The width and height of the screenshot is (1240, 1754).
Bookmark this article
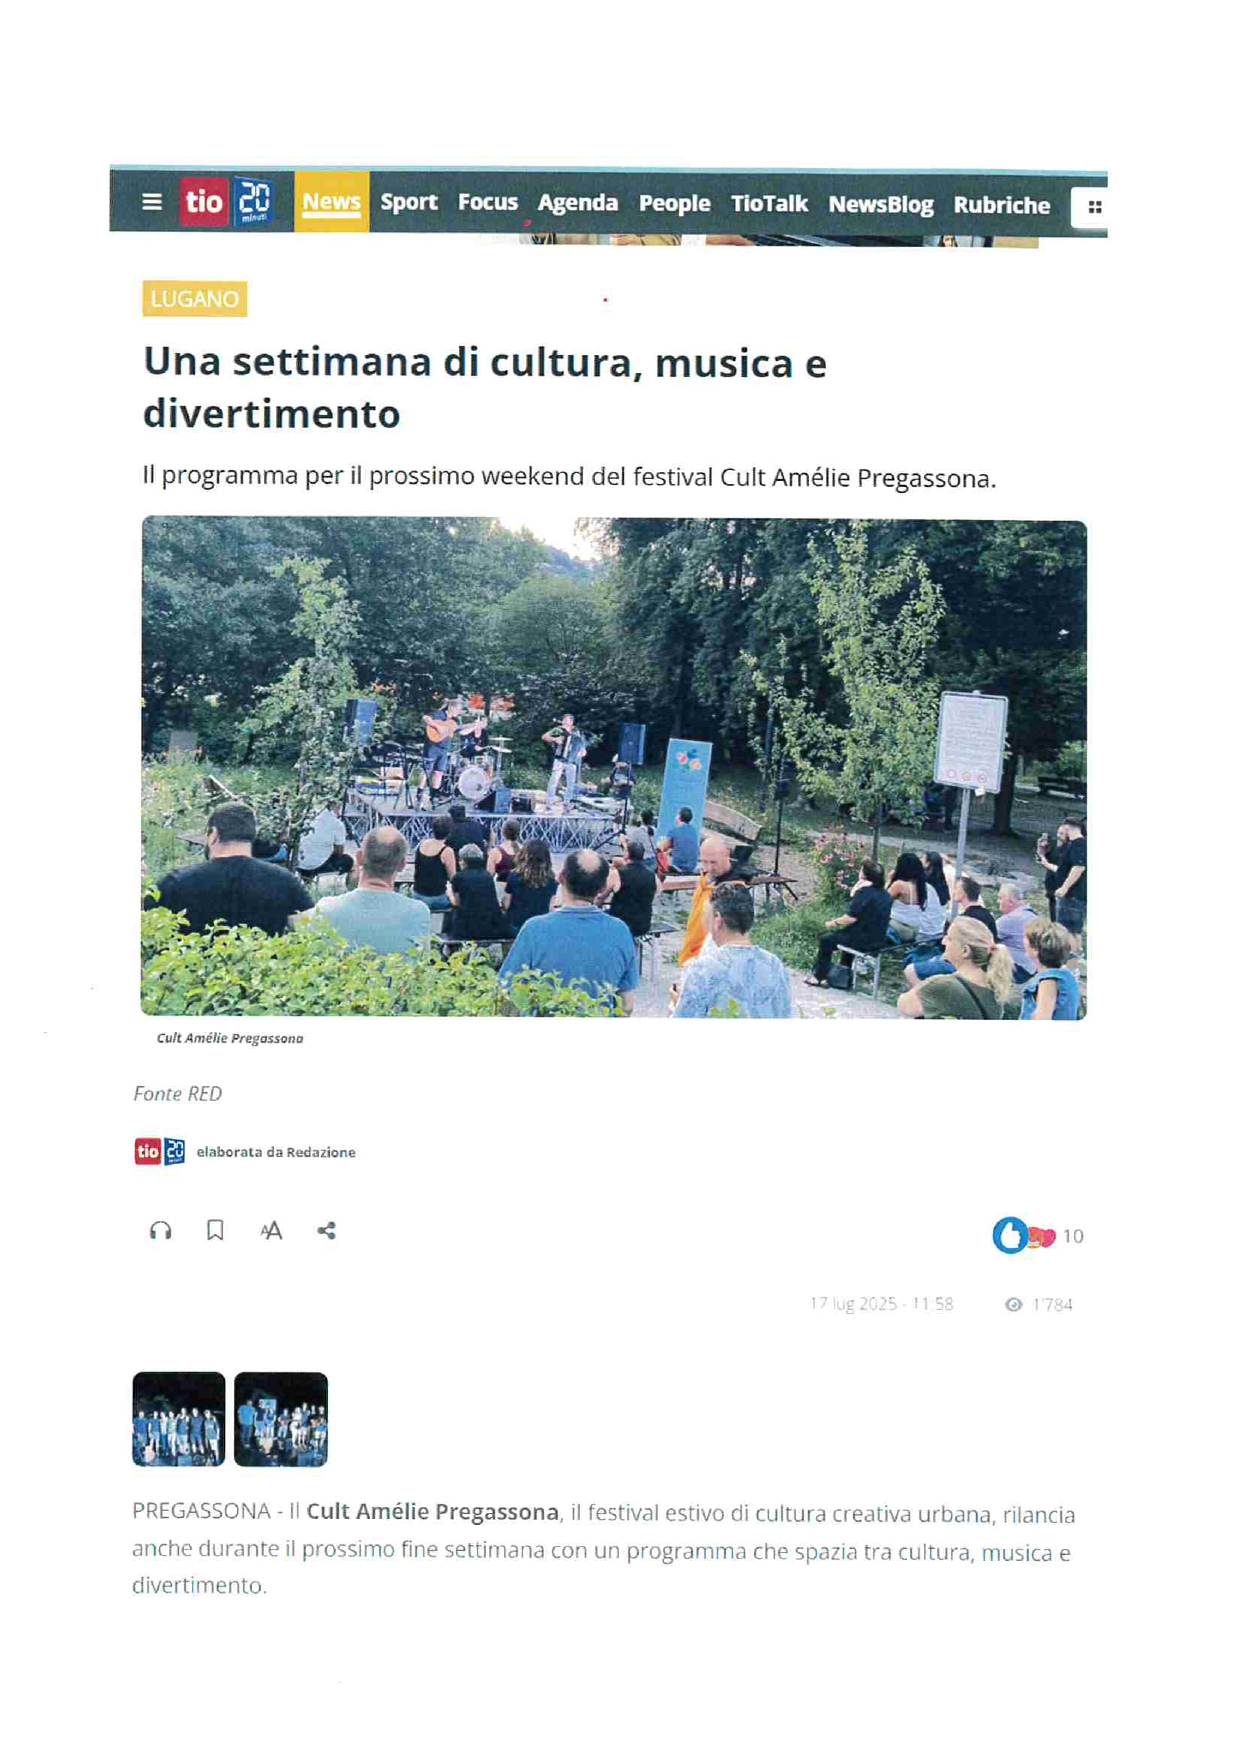click(215, 1230)
